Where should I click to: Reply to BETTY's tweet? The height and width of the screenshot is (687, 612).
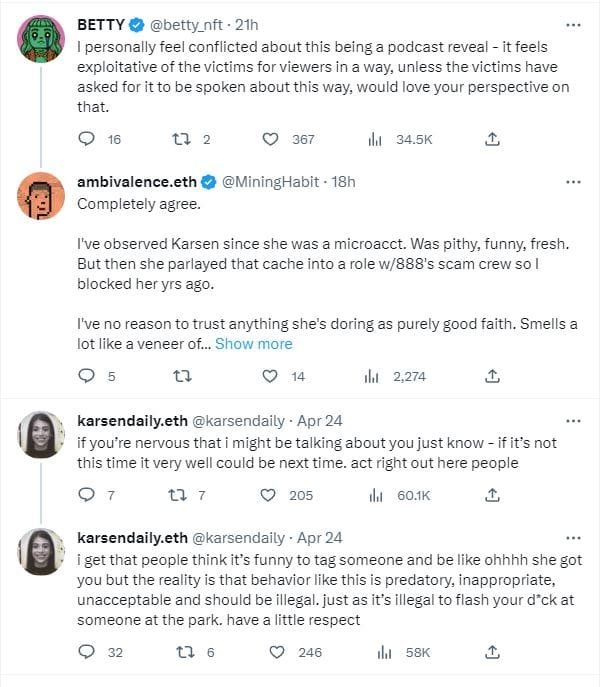(86, 140)
